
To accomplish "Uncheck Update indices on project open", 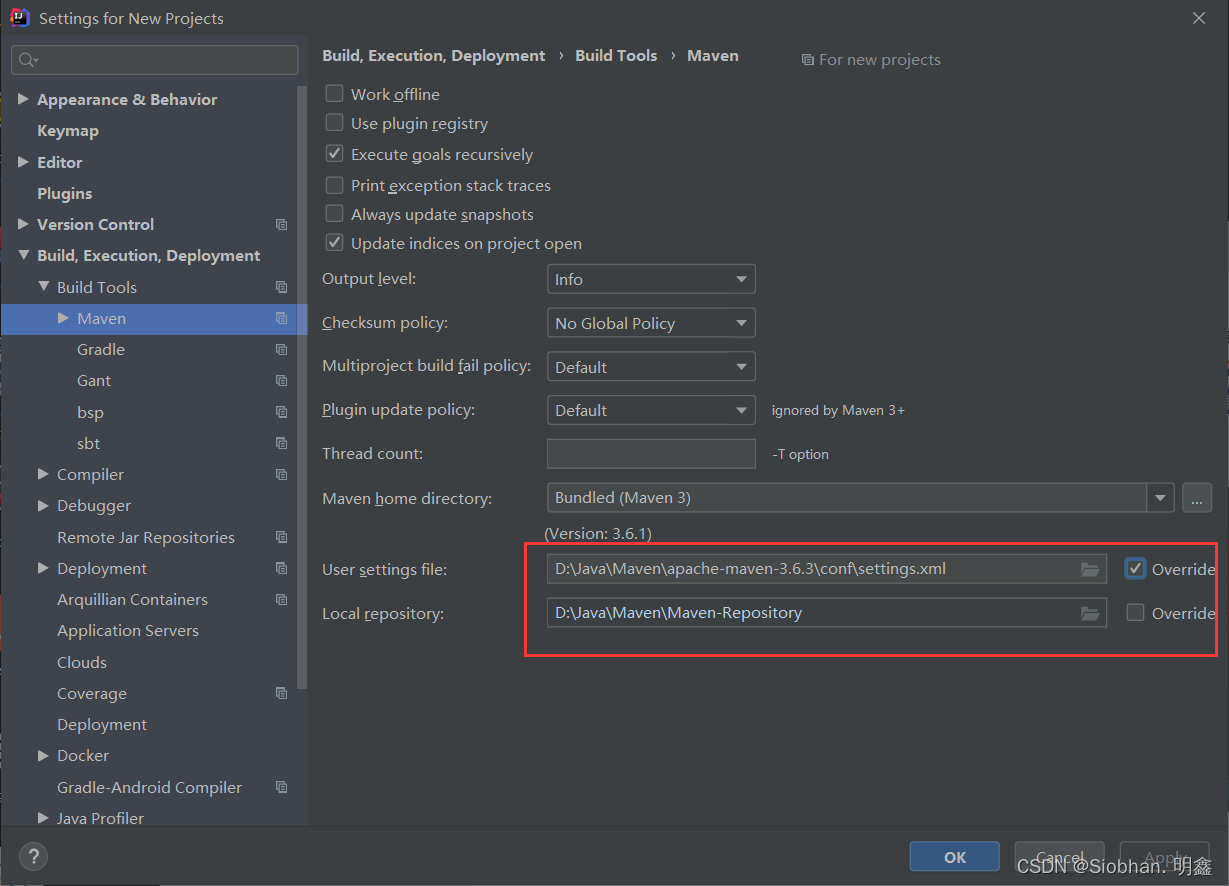I will point(335,243).
